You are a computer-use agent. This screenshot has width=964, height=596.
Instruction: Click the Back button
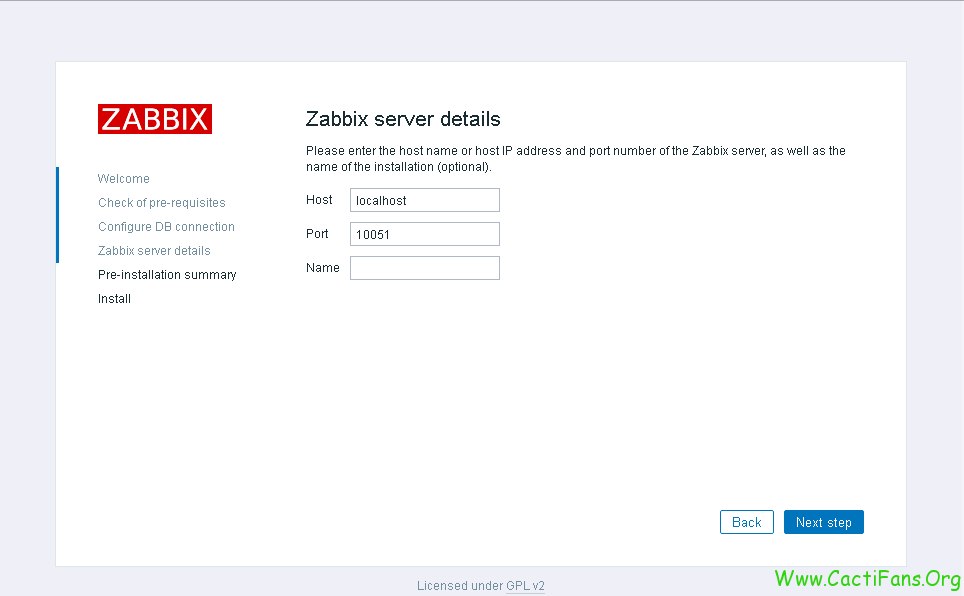[x=746, y=522]
